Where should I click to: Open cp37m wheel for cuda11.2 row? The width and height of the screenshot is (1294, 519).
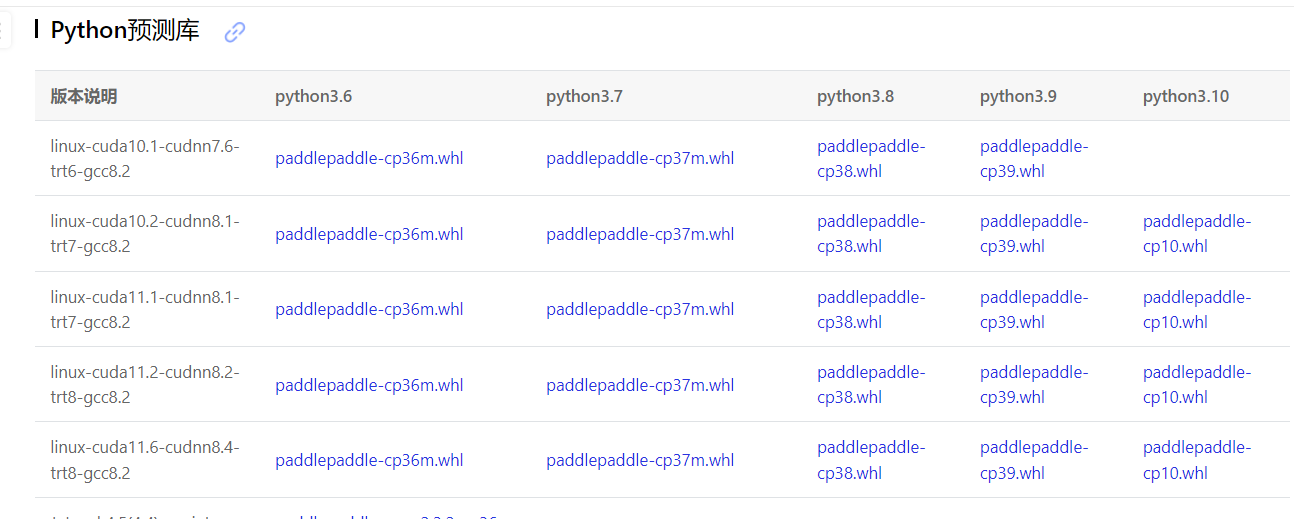(x=640, y=385)
